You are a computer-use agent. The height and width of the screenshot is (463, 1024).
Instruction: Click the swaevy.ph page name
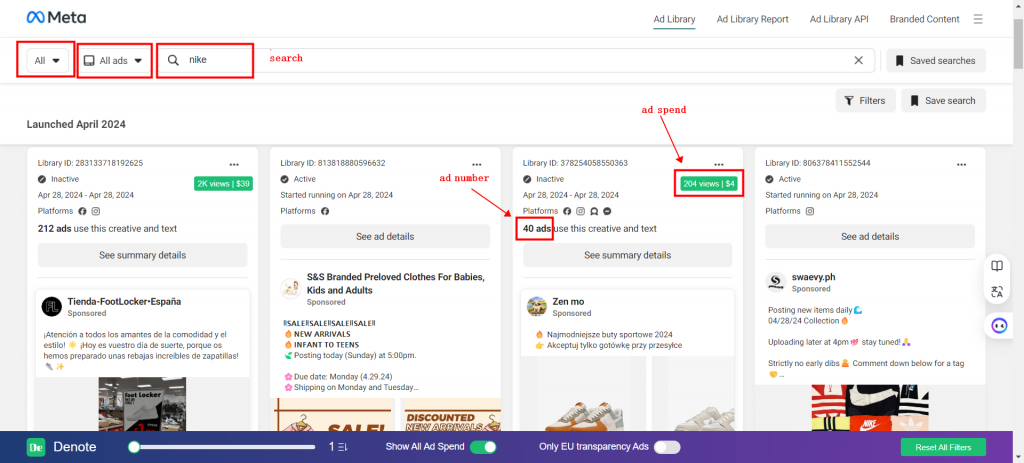814,277
